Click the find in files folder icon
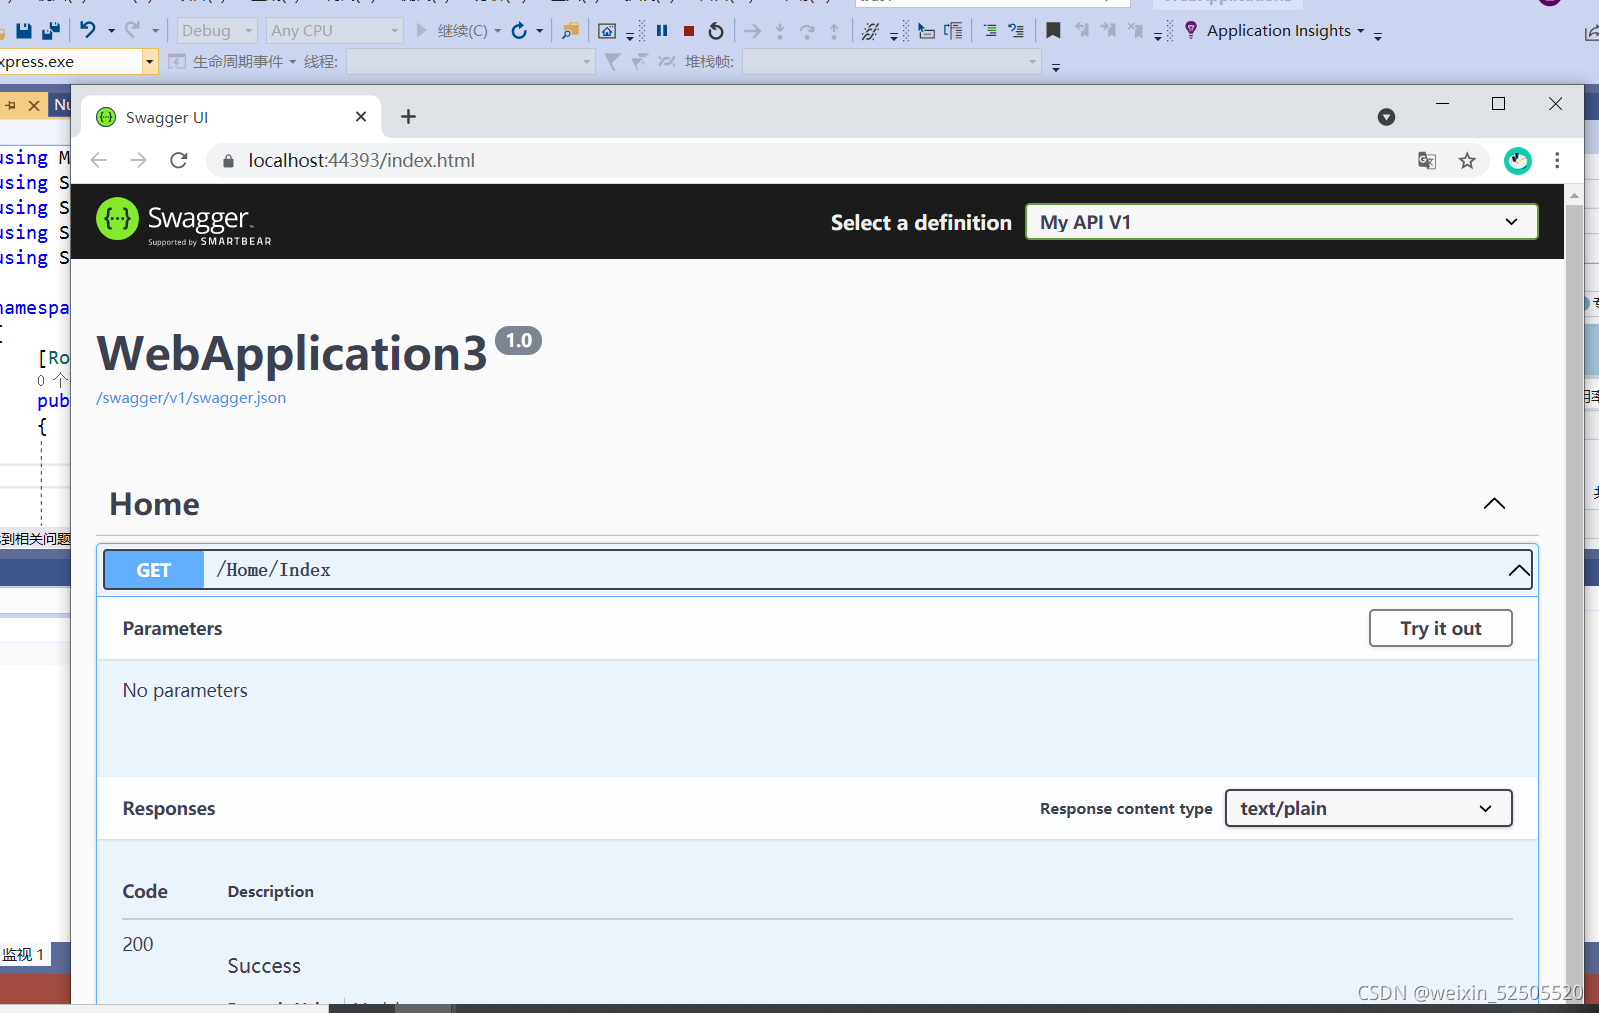The height and width of the screenshot is (1013, 1599). [570, 31]
